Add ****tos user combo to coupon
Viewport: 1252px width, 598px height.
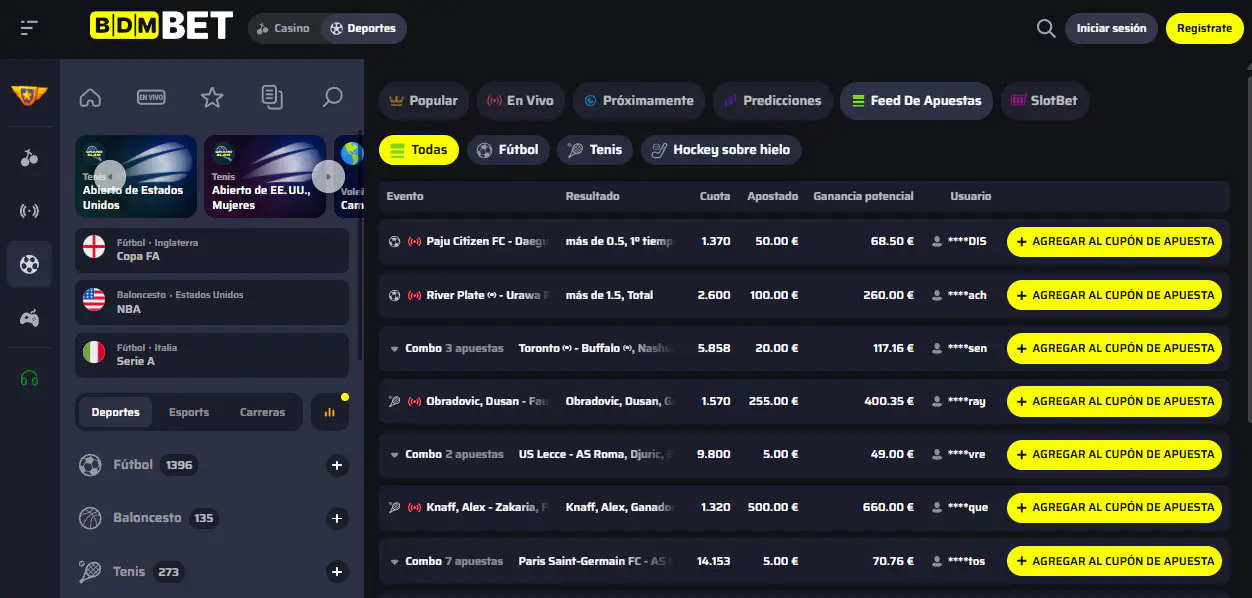click(x=1114, y=561)
